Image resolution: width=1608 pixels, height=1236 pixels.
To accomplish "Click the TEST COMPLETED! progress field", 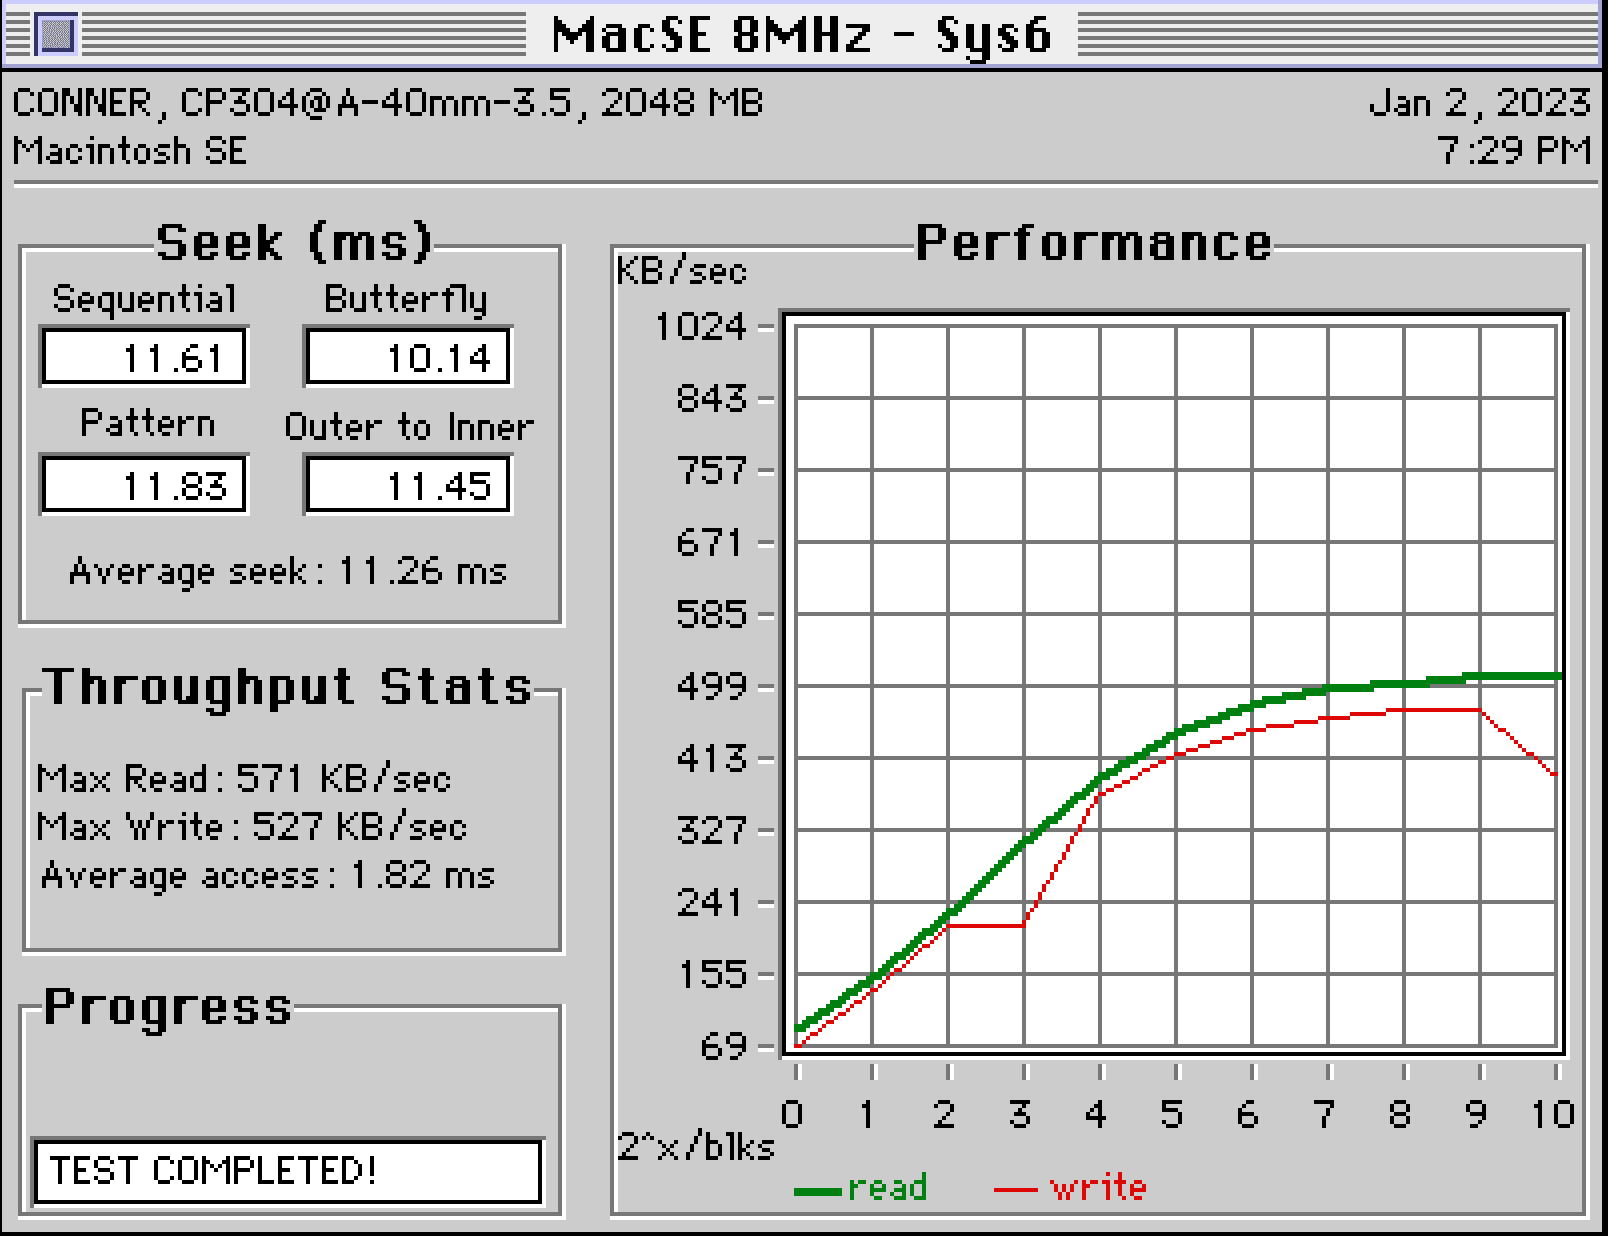I will (x=288, y=1170).
